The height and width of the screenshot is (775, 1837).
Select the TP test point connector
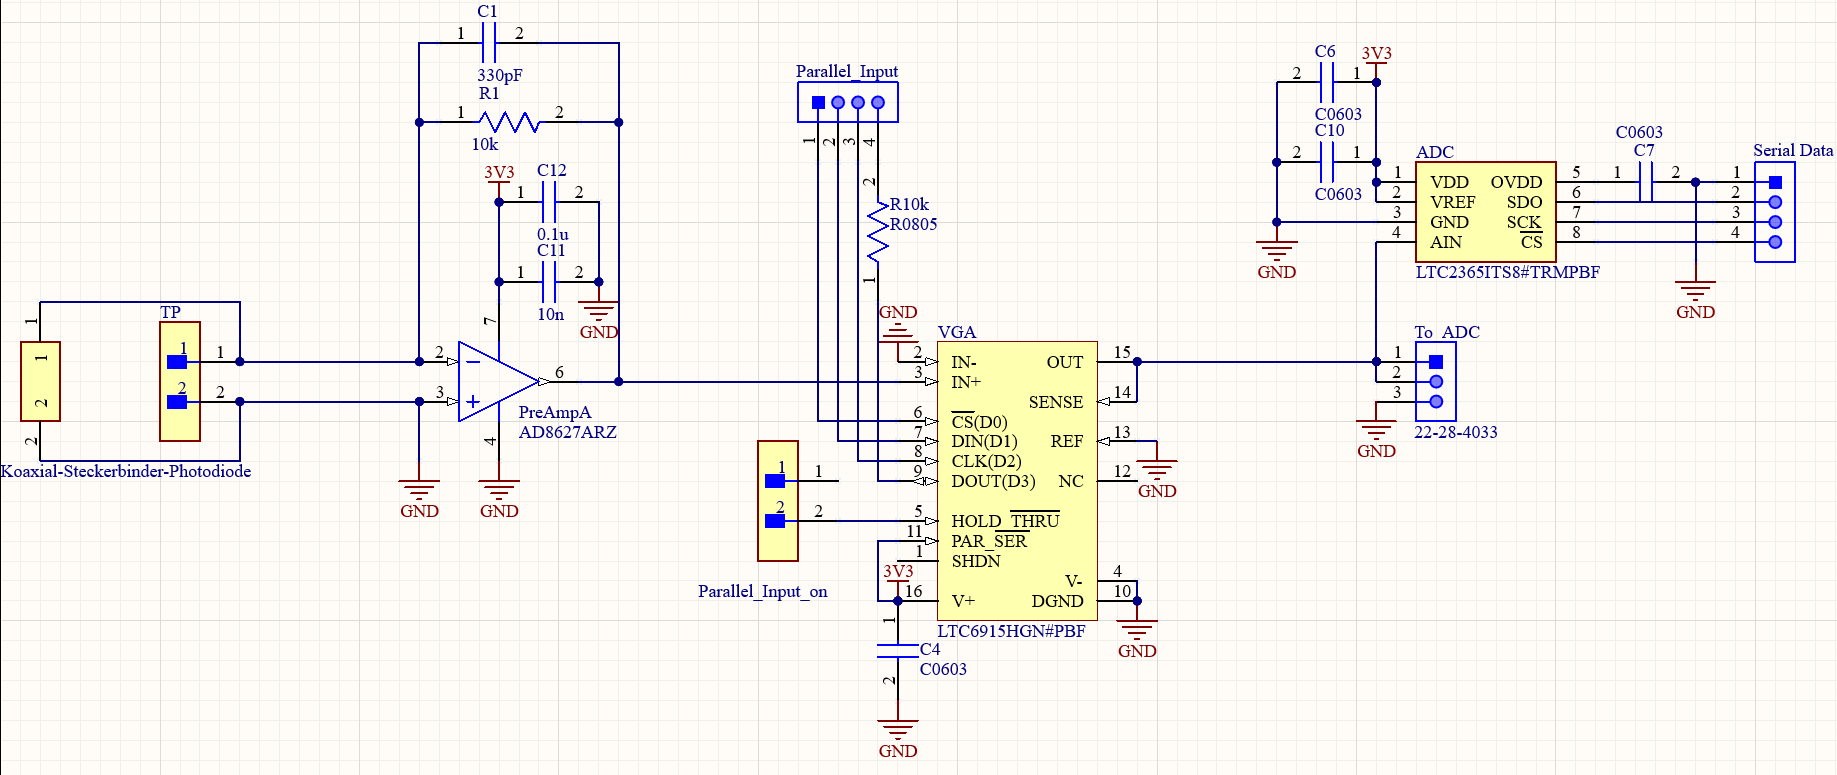pyautogui.click(x=180, y=381)
